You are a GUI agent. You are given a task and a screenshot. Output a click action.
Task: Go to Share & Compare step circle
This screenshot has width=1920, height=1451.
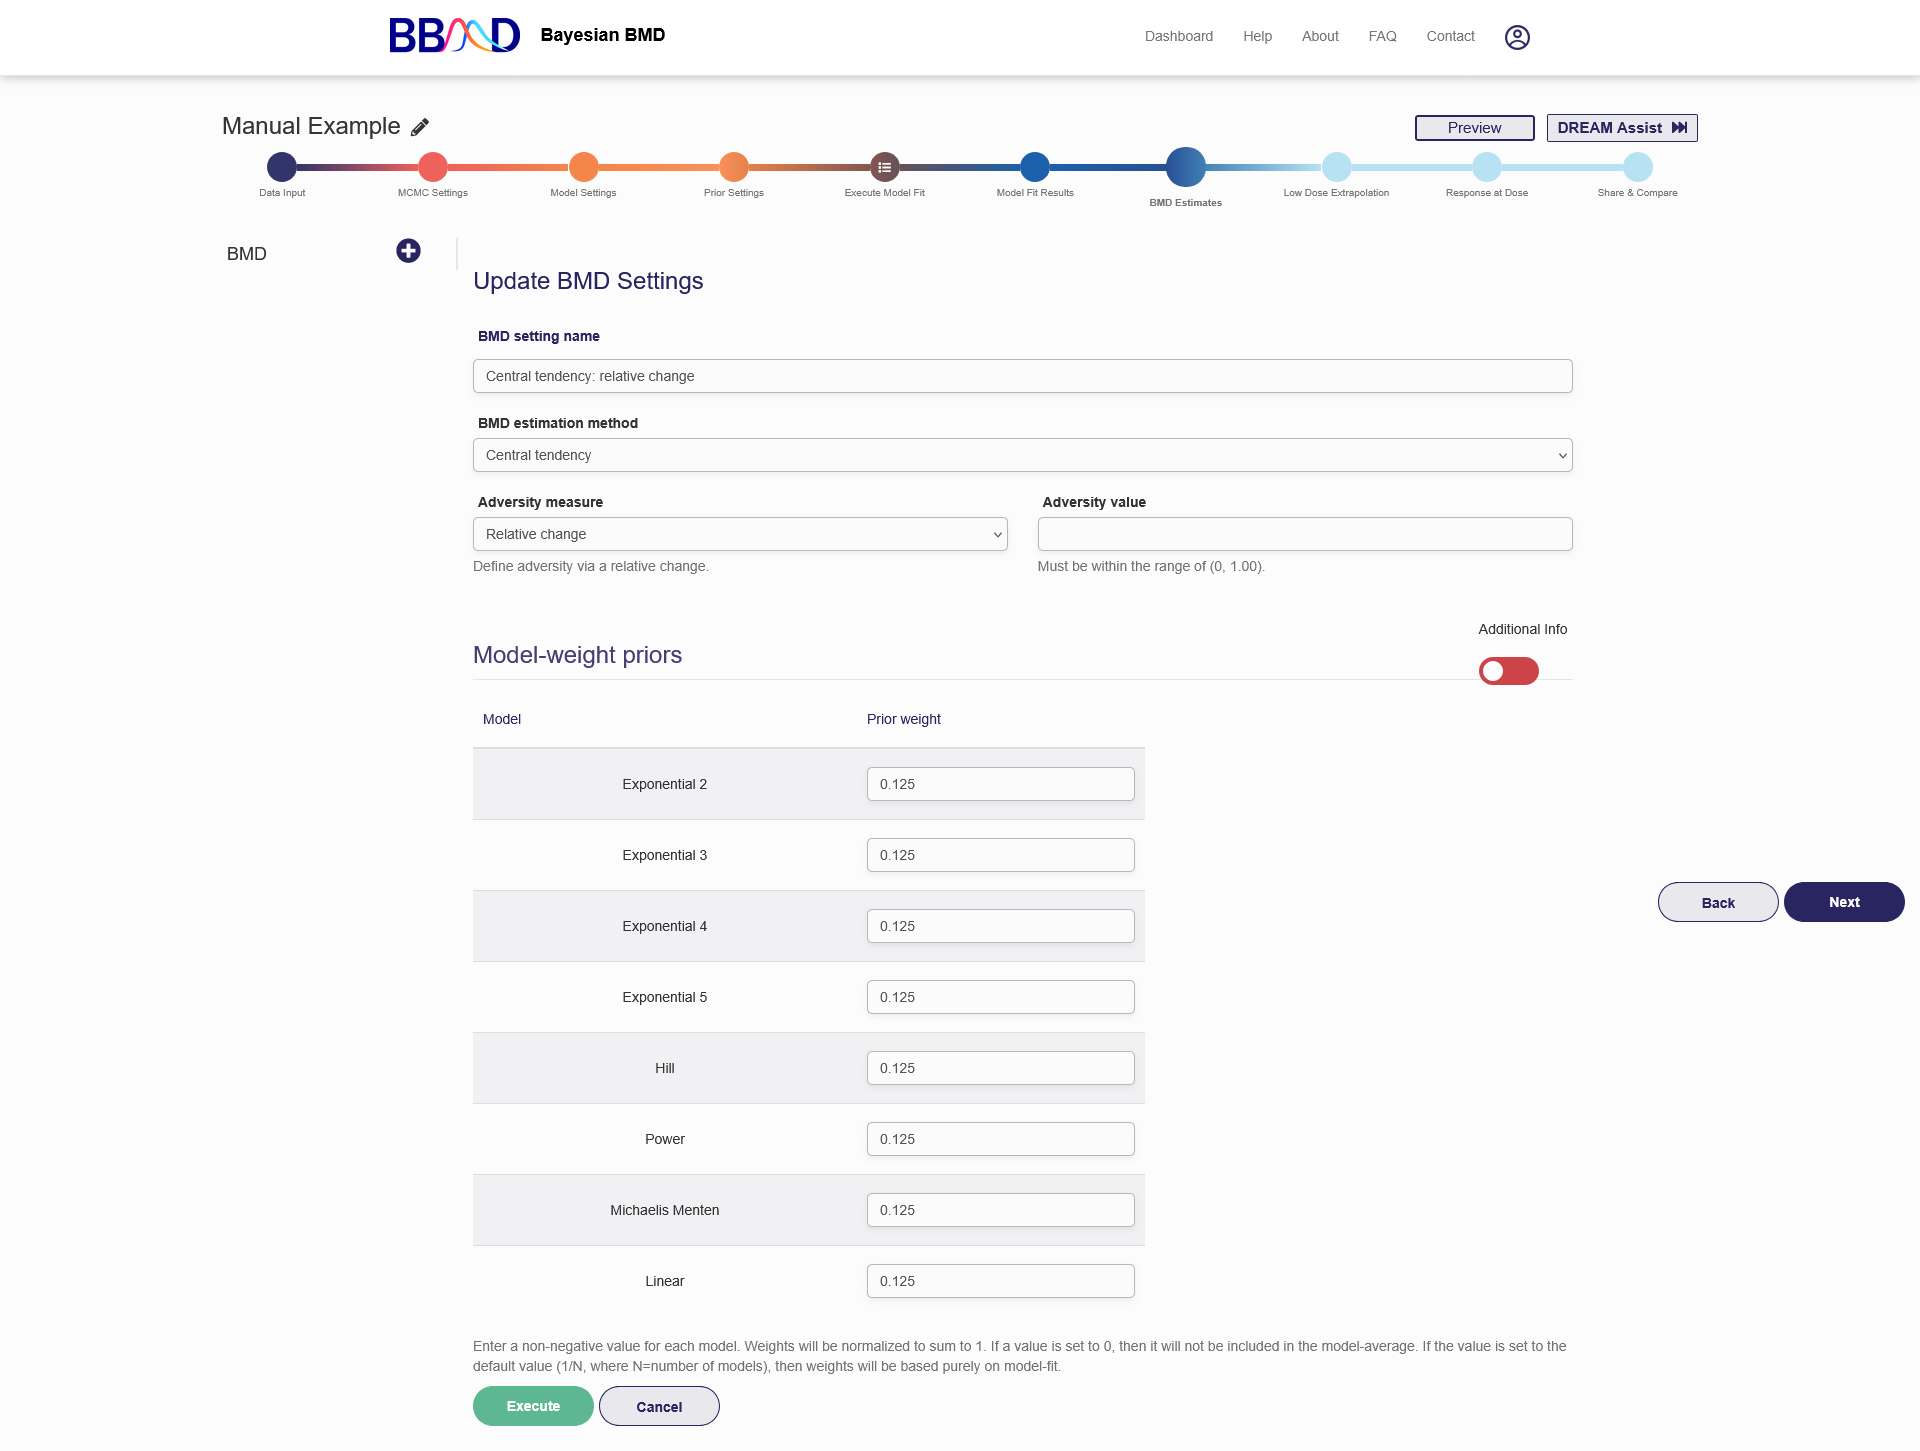pyautogui.click(x=1637, y=167)
